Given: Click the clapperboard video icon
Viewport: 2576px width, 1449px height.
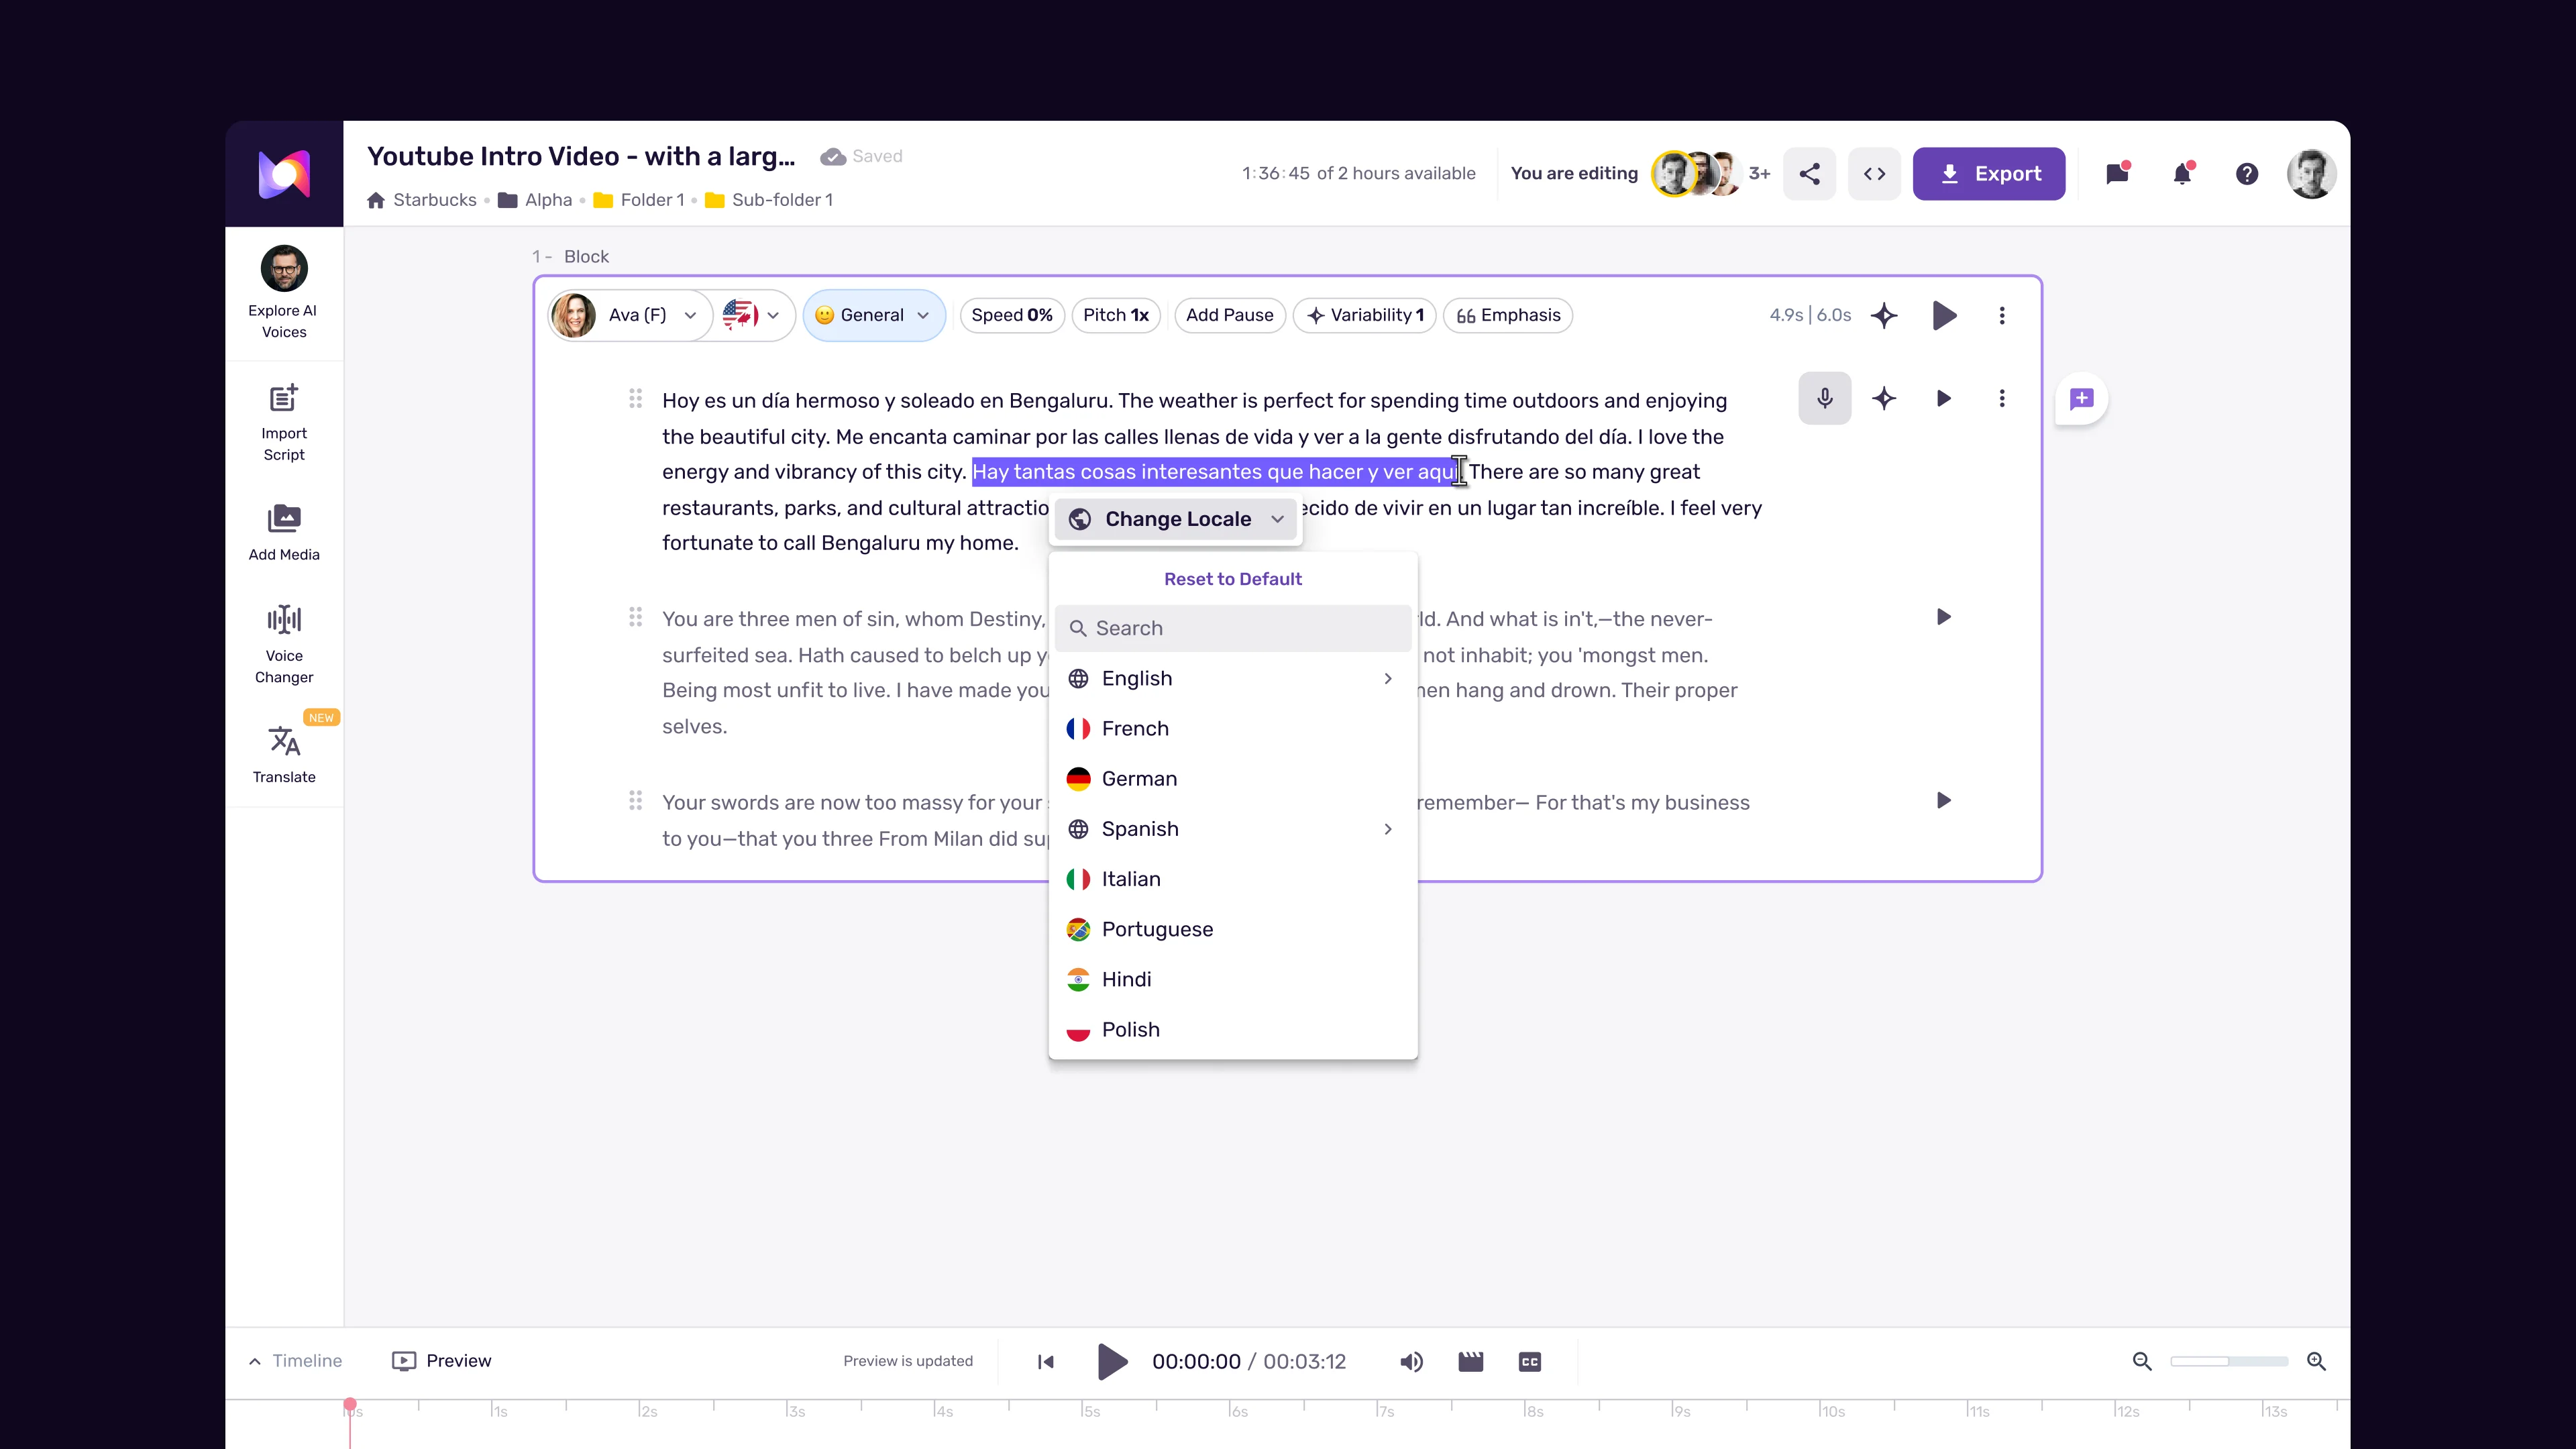Looking at the screenshot, I should 1471,1362.
